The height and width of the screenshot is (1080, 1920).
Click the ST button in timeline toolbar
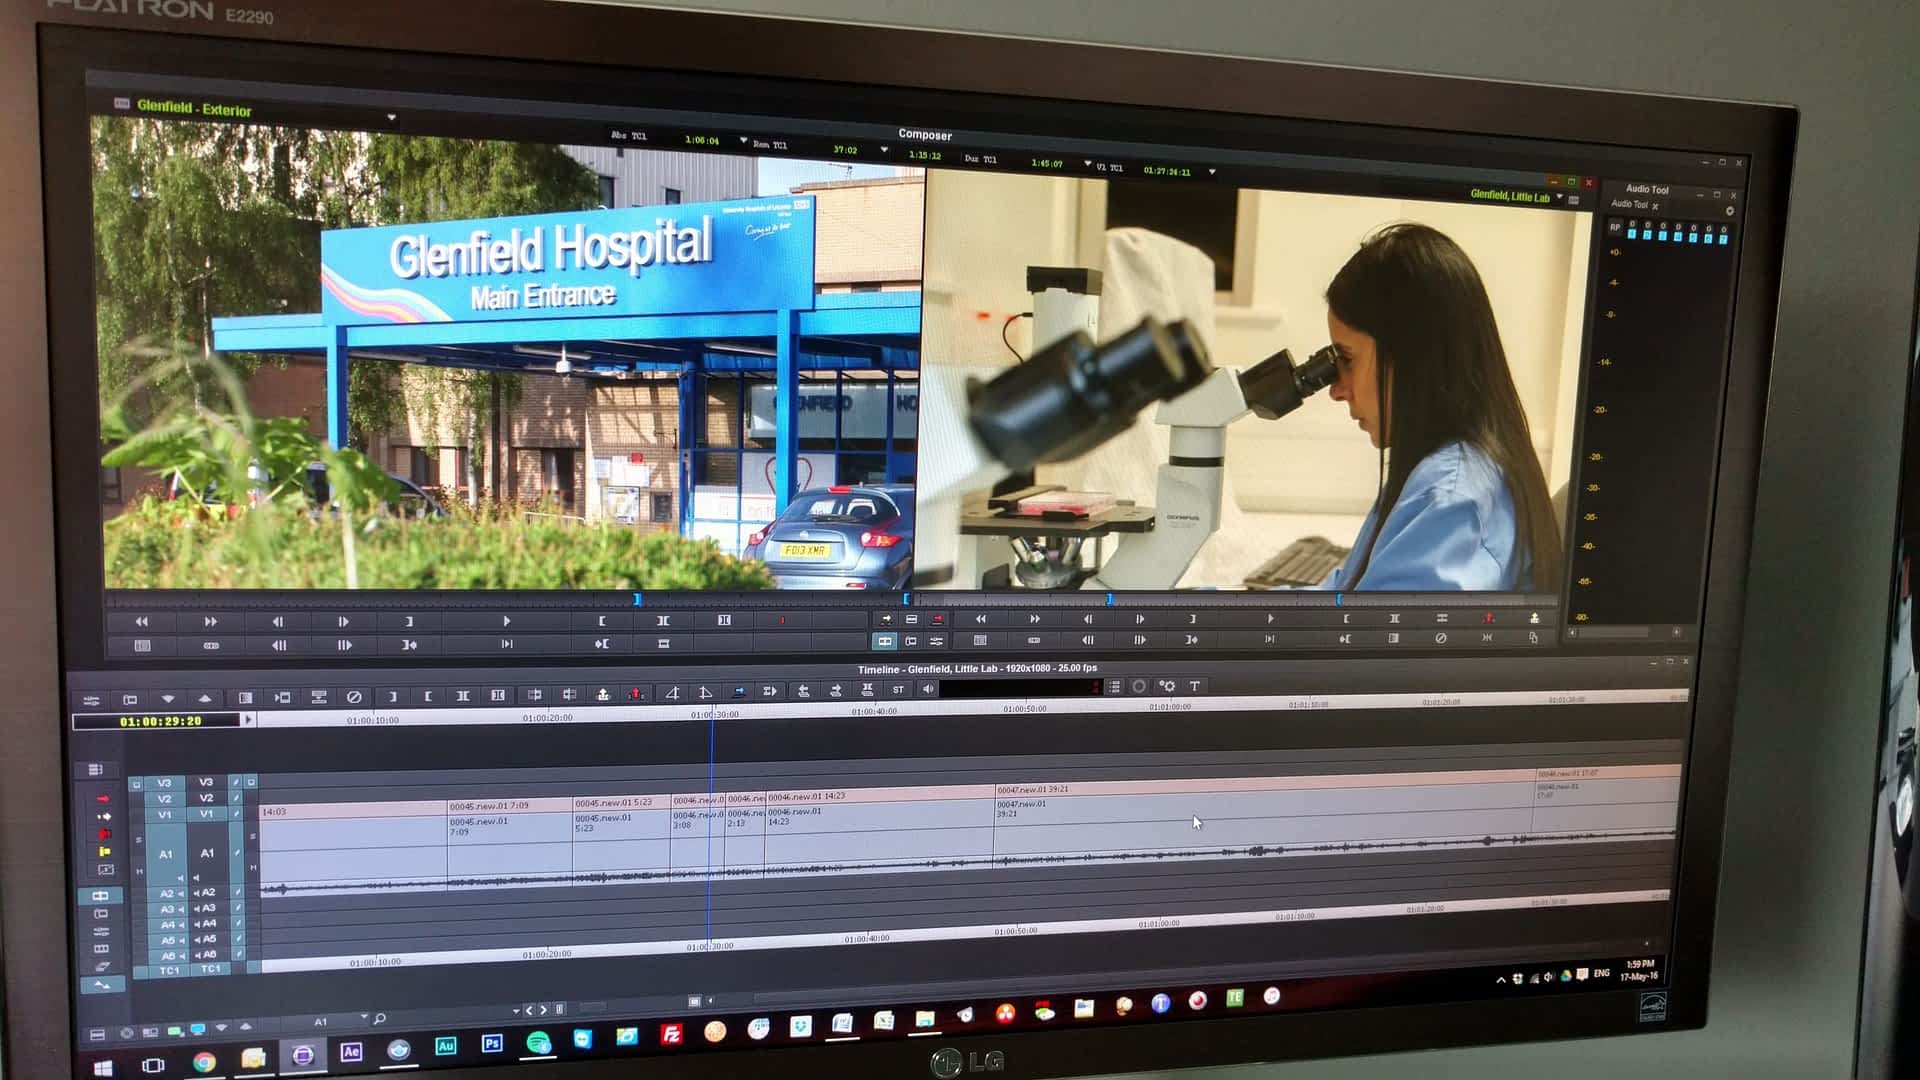898,690
